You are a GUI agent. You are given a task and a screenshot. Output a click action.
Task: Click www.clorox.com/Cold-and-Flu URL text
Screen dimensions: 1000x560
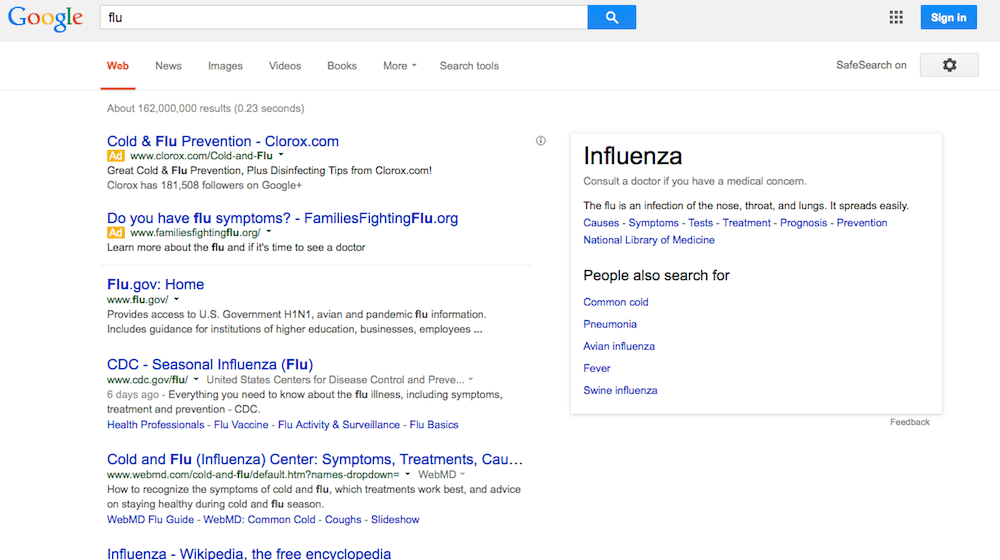coord(201,156)
